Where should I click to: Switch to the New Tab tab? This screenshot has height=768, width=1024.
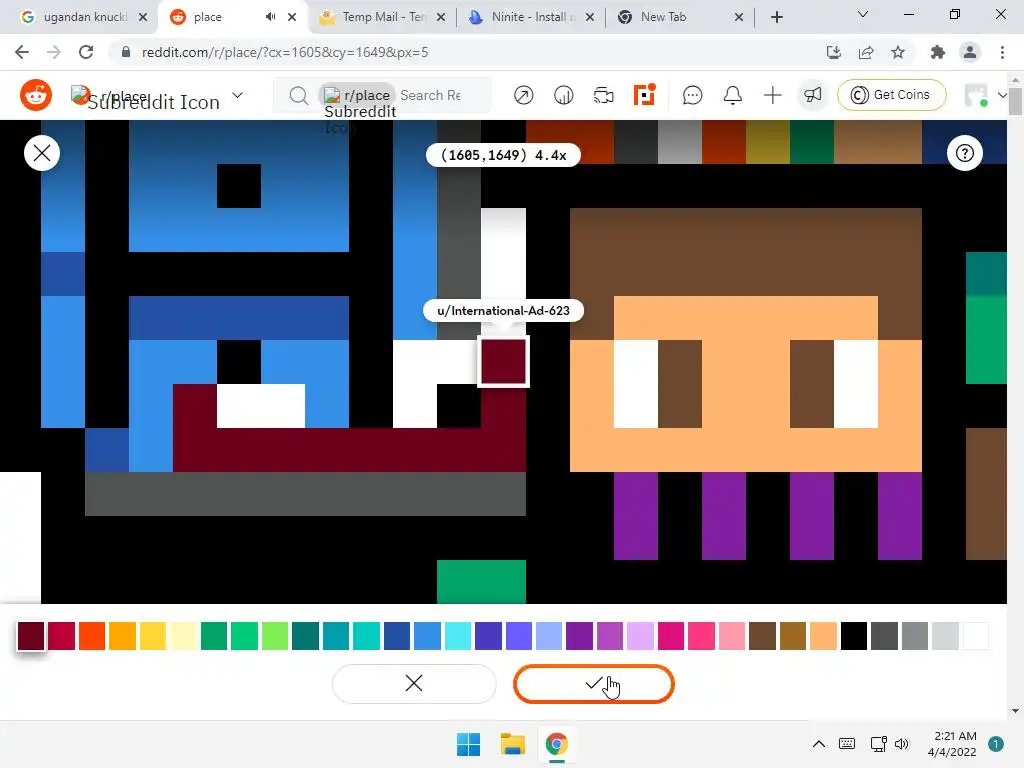coord(679,17)
